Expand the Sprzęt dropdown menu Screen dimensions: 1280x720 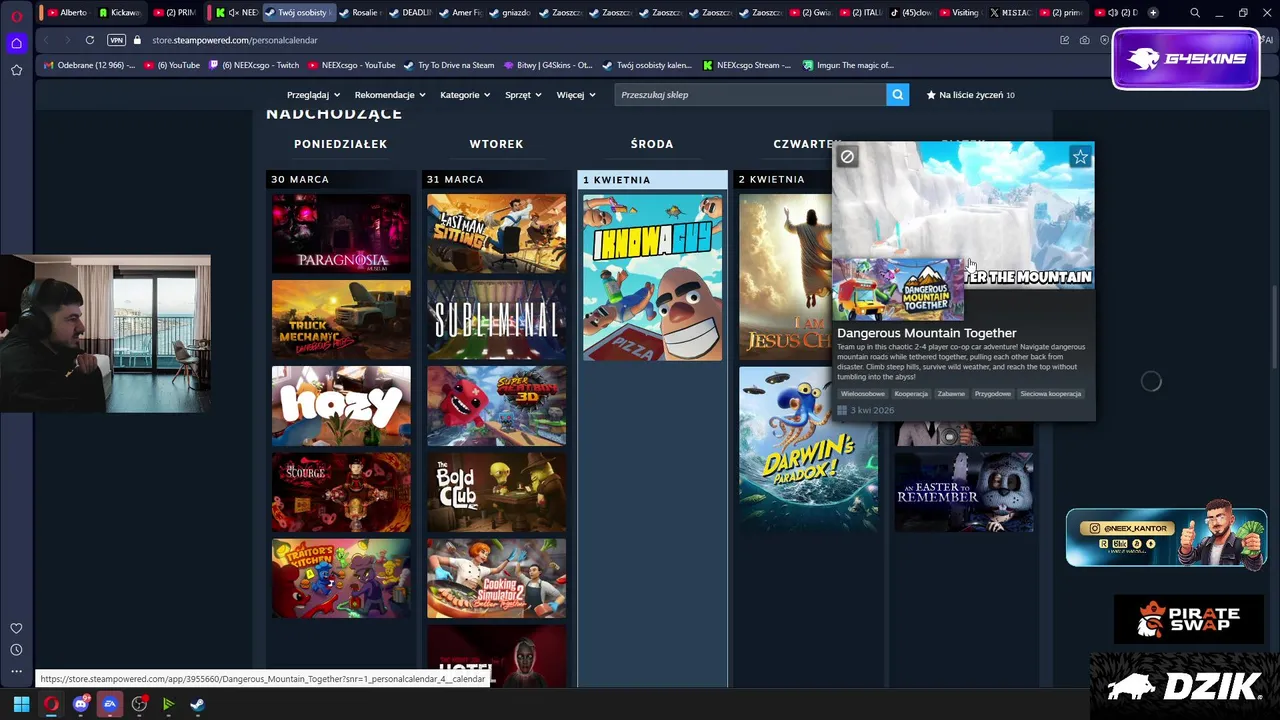[x=523, y=95]
